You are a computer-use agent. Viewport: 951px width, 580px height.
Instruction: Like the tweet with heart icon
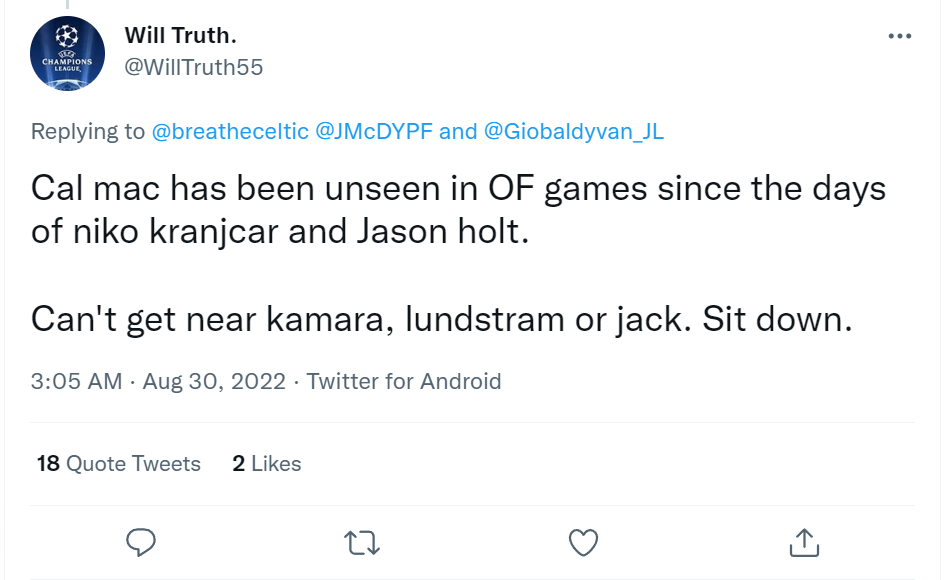(x=583, y=542)
